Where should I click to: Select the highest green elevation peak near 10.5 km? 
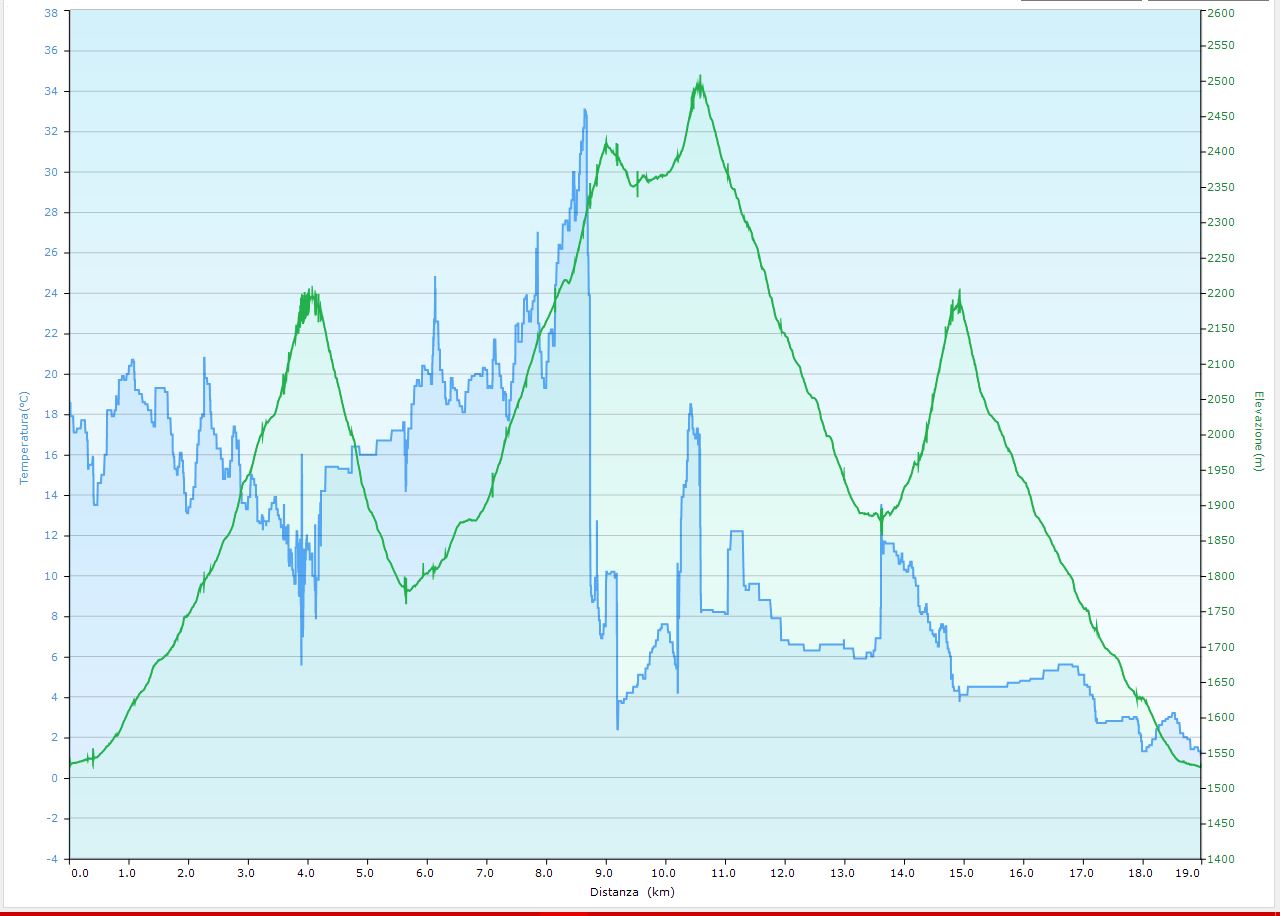pos(700,79)
